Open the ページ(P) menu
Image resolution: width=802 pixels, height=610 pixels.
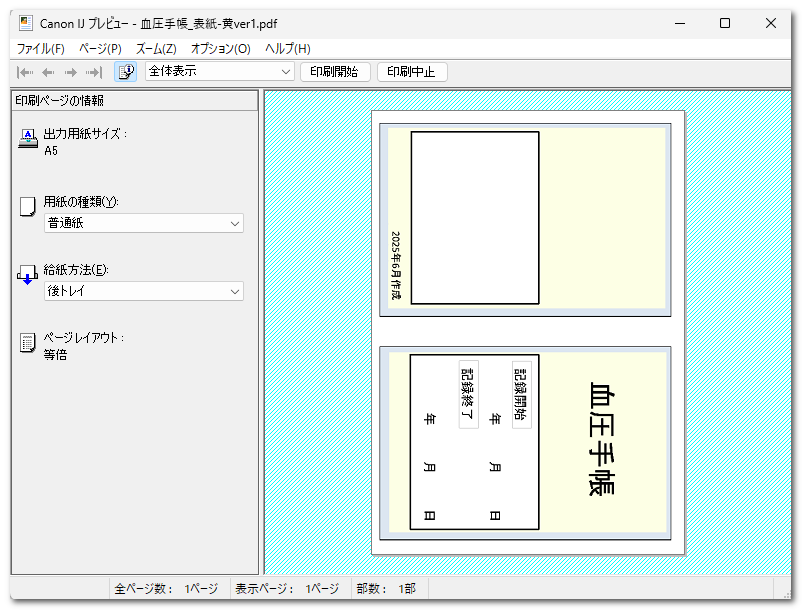pyautogui.click(x=100, y=49)
